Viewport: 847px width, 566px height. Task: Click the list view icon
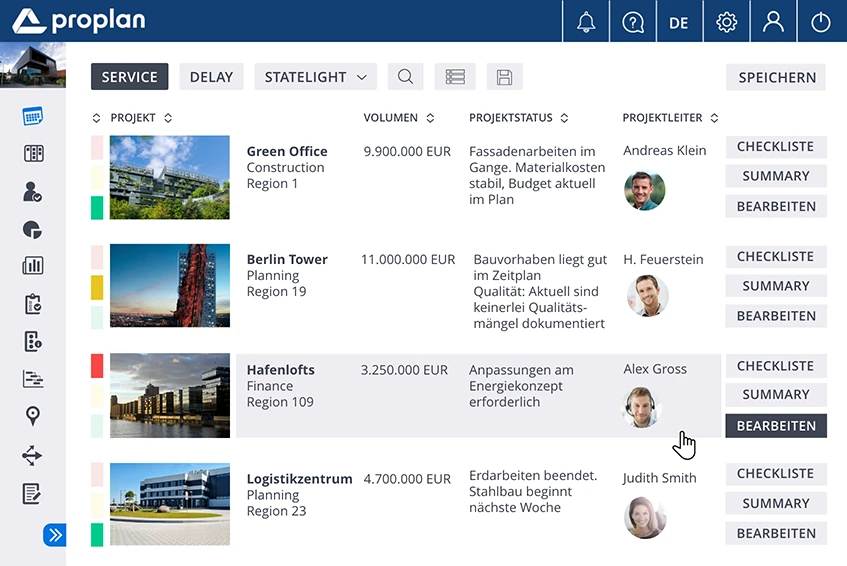coord(455,77)
